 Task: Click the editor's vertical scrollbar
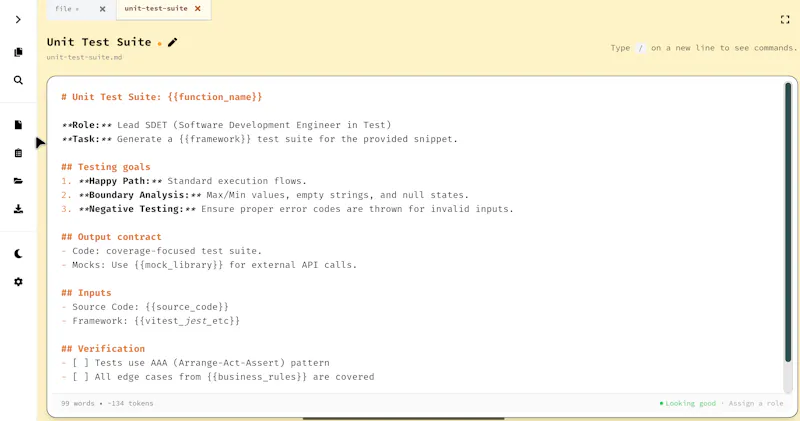788,222
